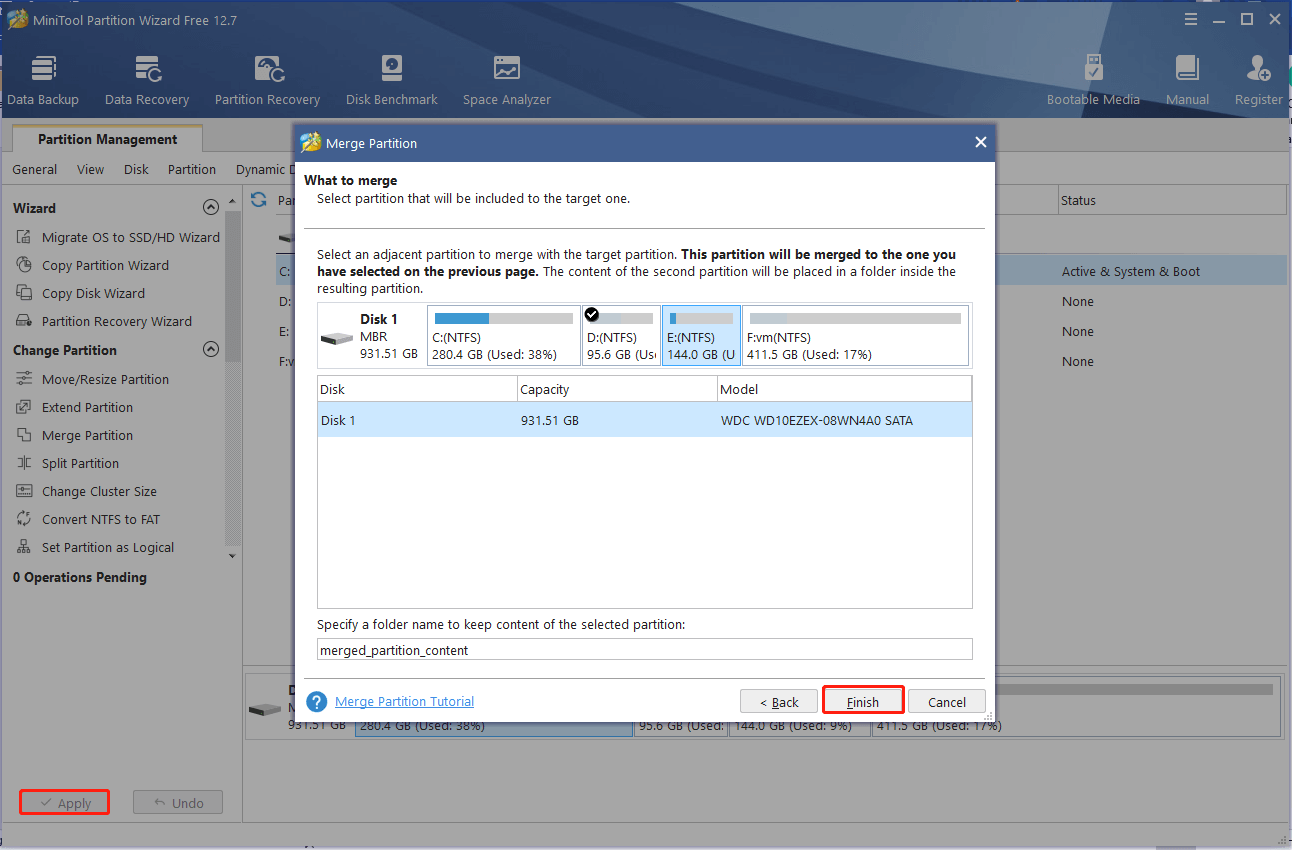The image size is (1292, 850).
Task: Click the Capacity column header
Action: pyautogui.click(x=617, y=389)
